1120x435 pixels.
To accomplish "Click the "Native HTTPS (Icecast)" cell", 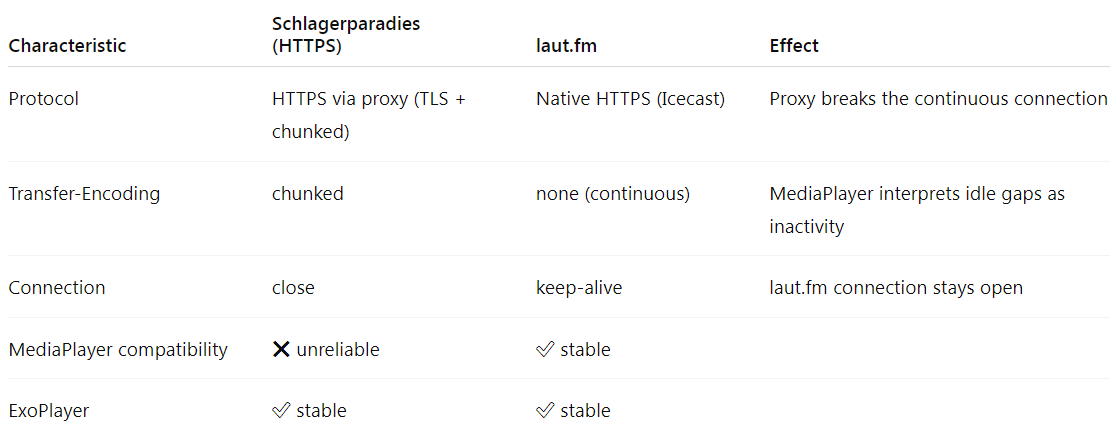I will 630,99.
